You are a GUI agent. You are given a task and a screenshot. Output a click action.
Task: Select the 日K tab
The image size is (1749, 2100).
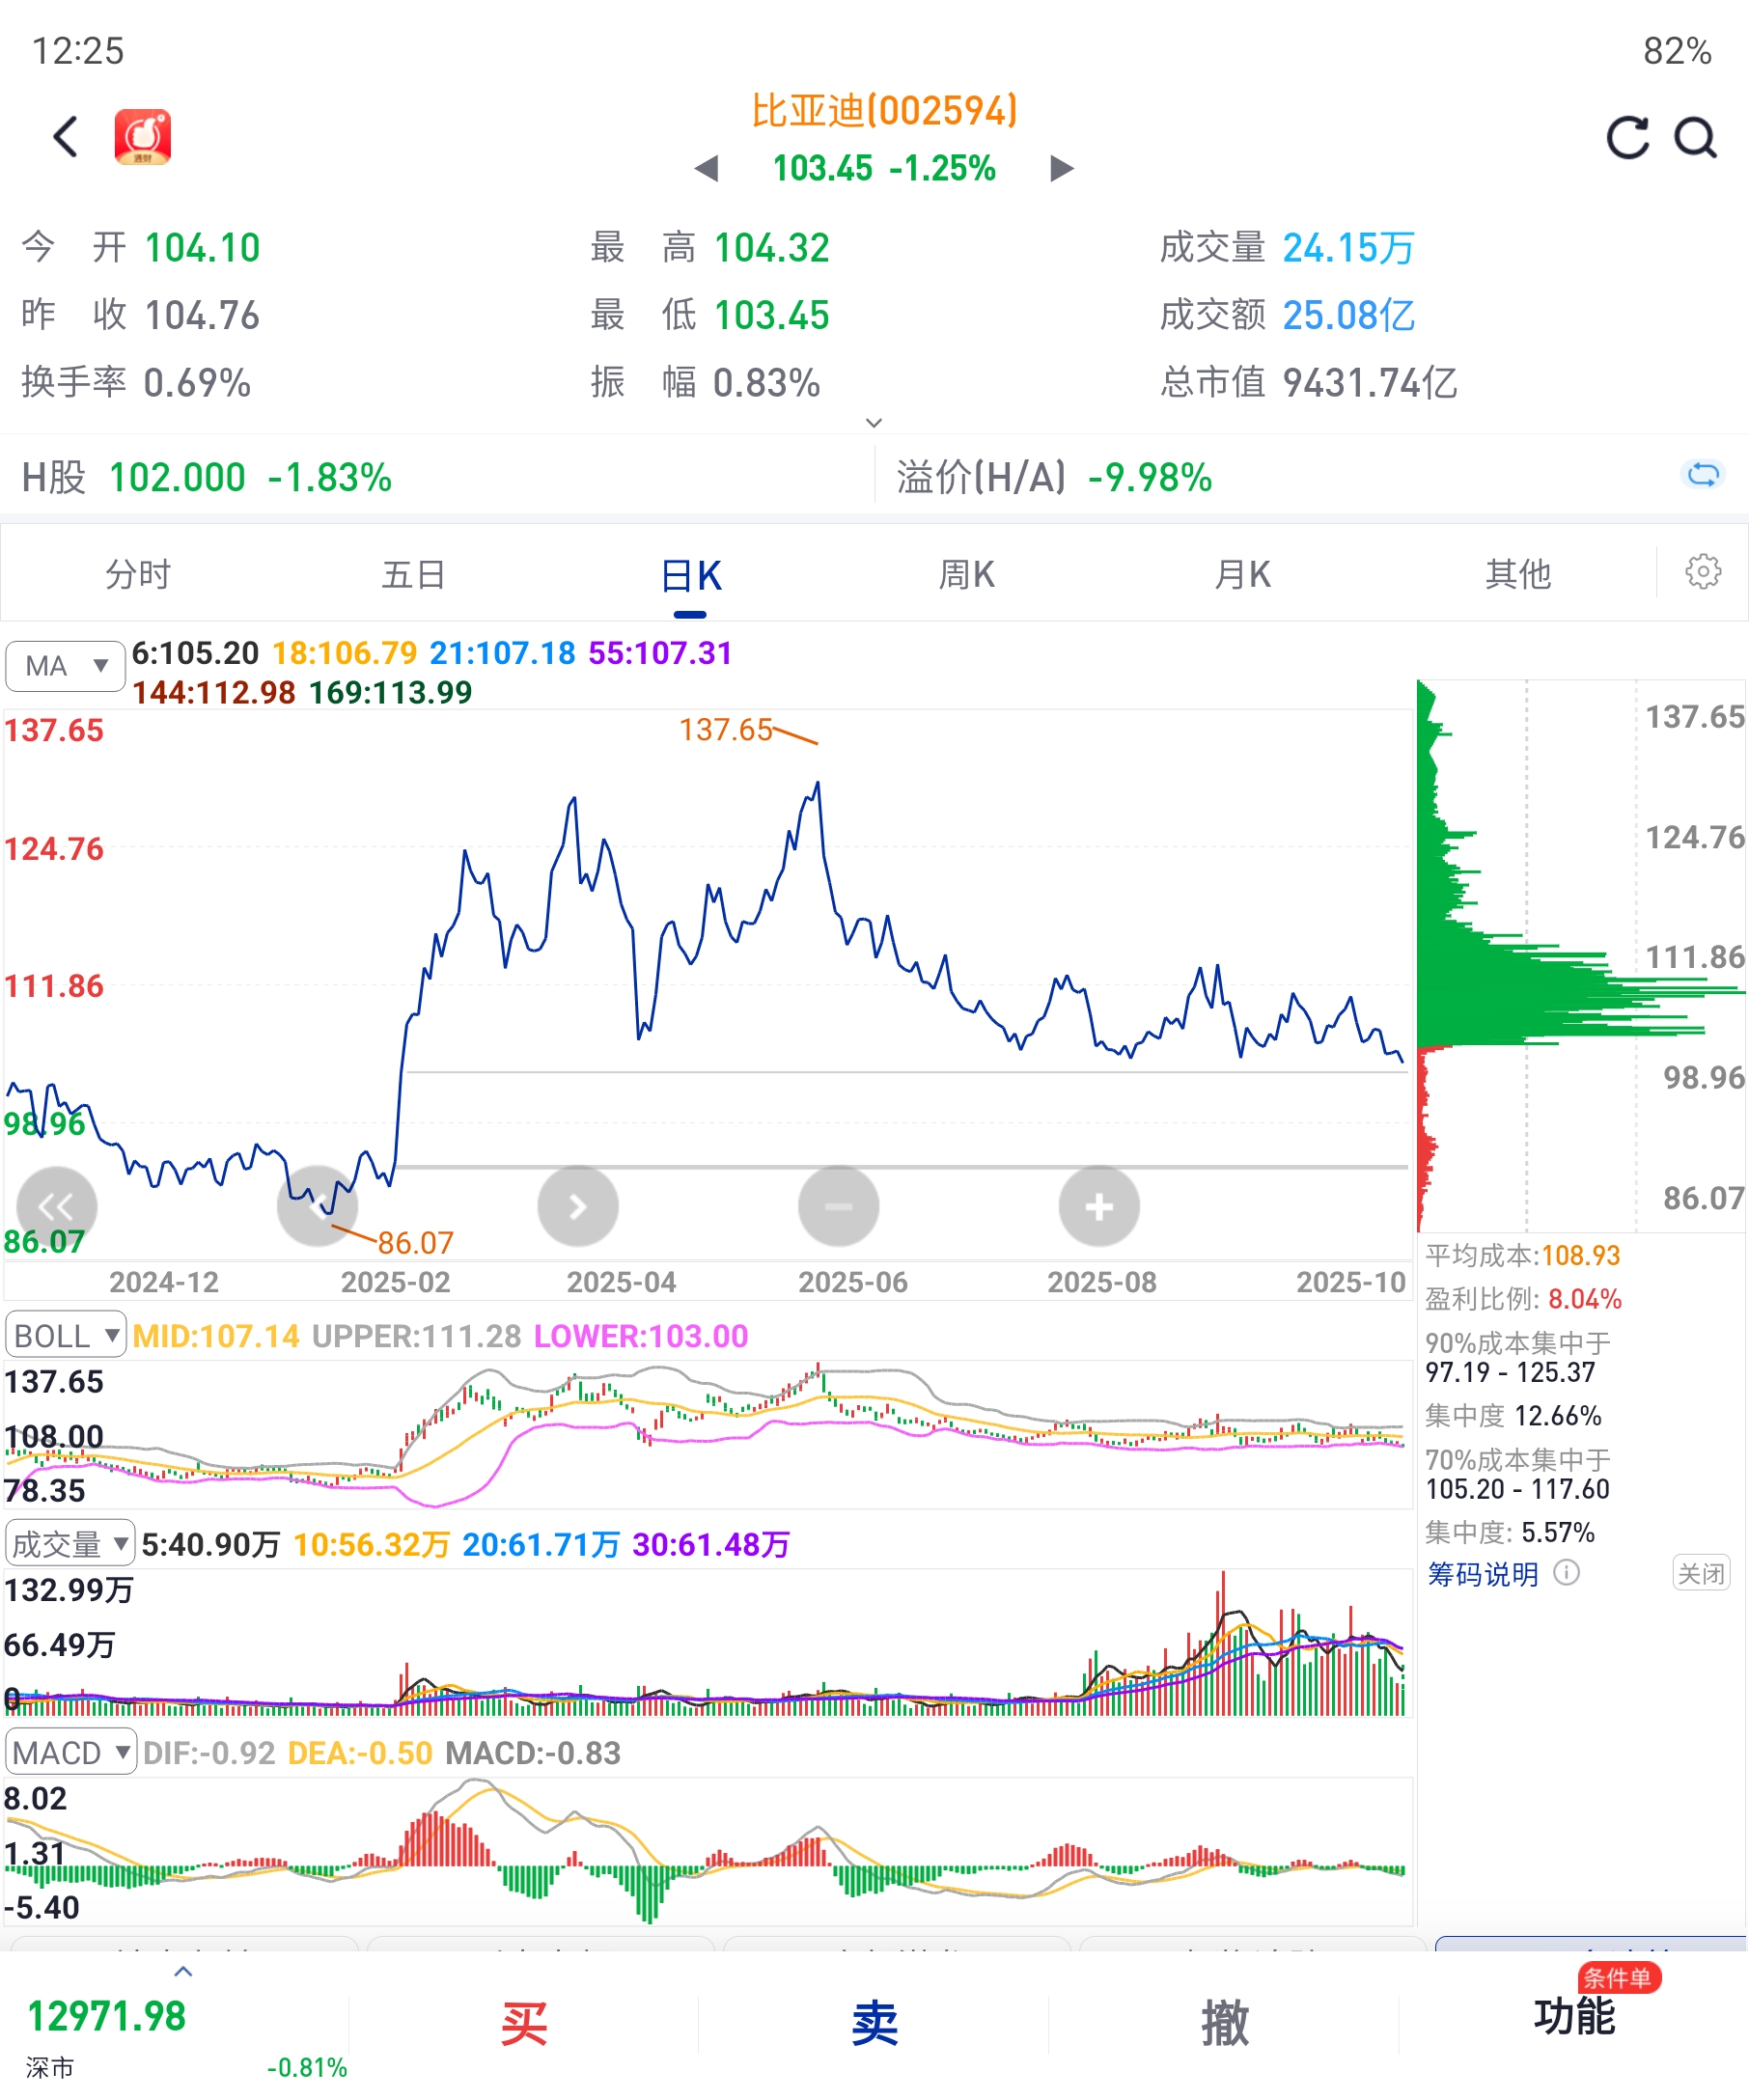point(691,576)
